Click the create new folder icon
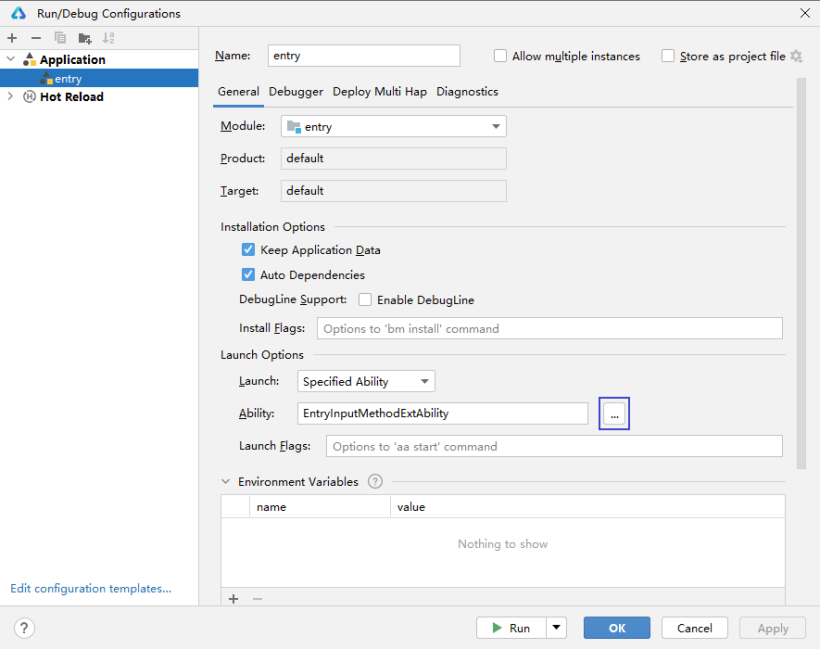 pos(85,38)
